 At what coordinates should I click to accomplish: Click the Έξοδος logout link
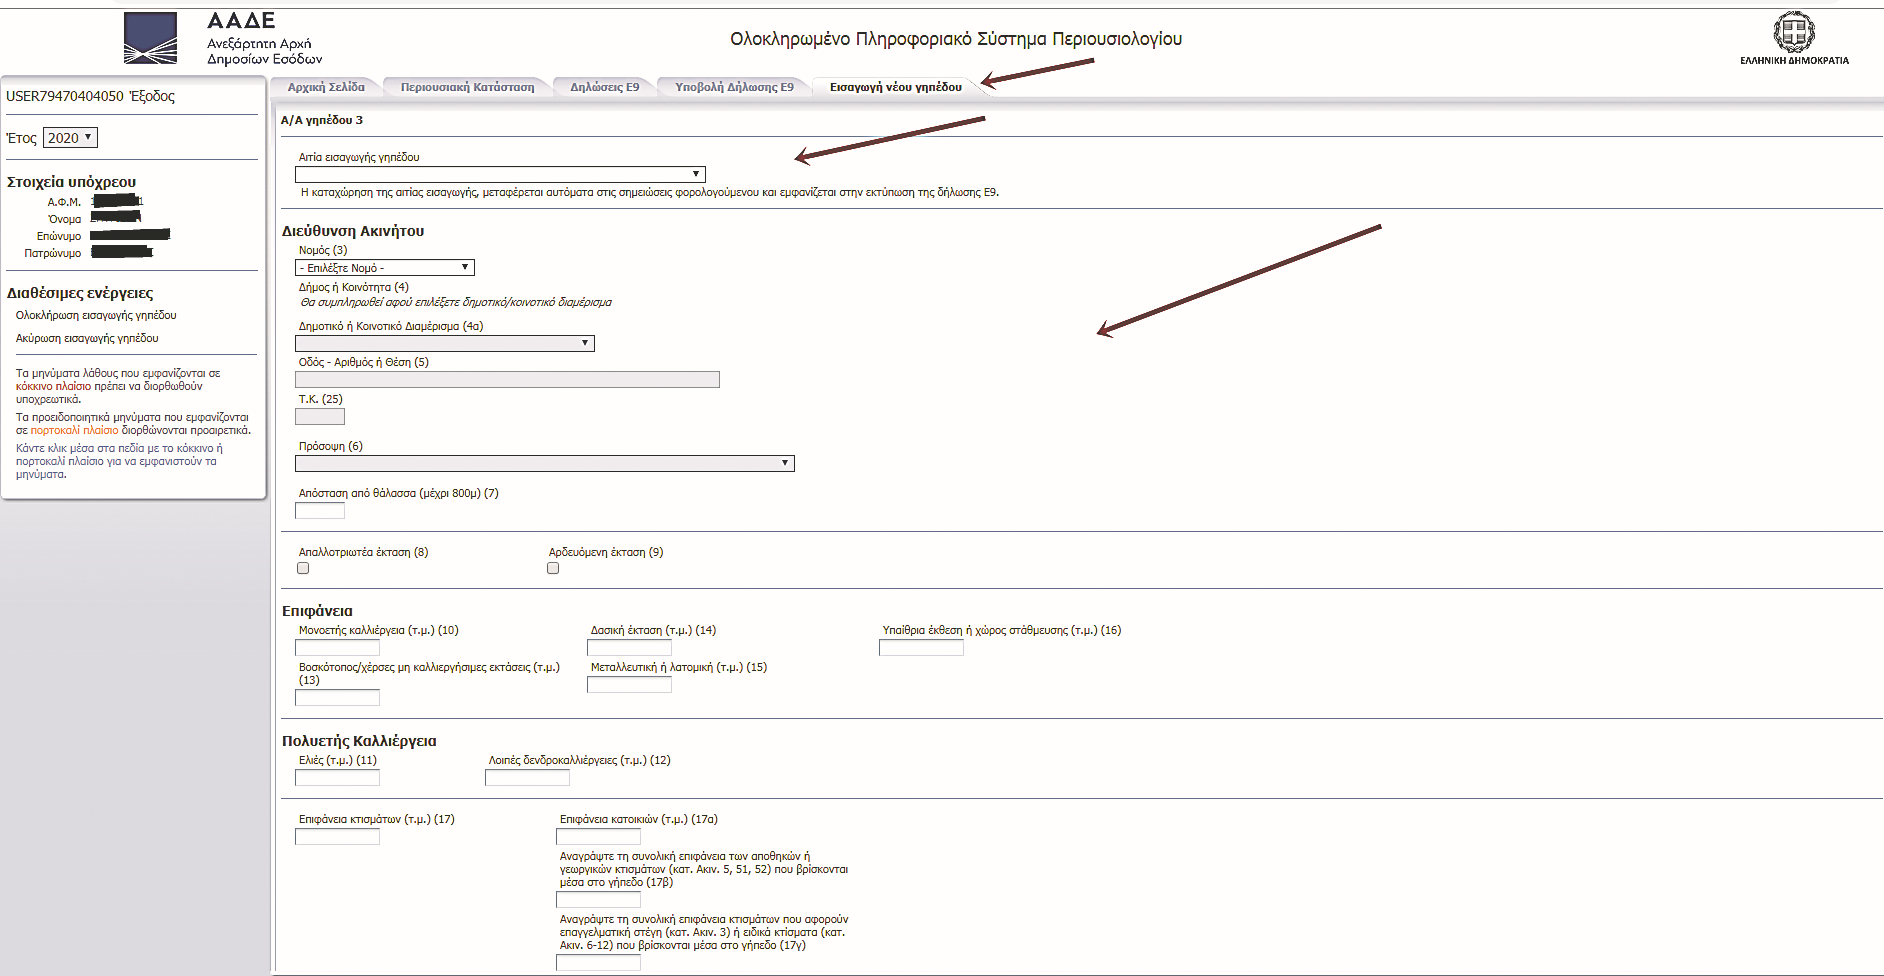coord(152,96)
